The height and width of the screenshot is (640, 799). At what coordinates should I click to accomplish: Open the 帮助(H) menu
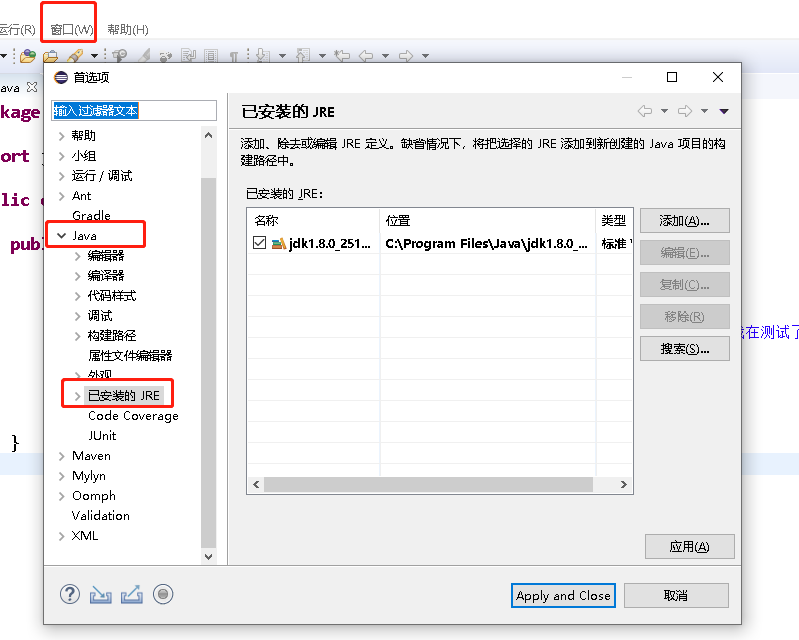[x=128, y=30]
